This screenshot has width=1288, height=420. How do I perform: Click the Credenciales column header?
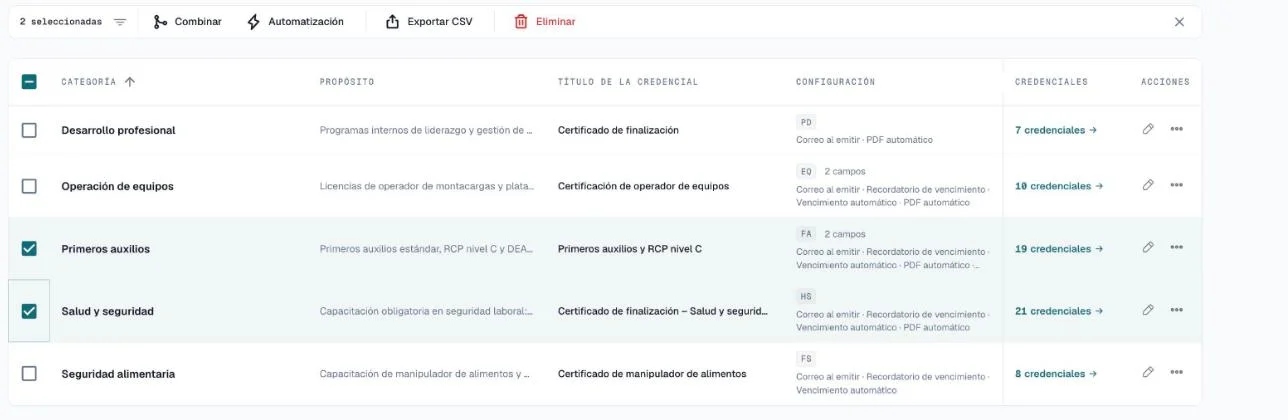click(1051, 82)
